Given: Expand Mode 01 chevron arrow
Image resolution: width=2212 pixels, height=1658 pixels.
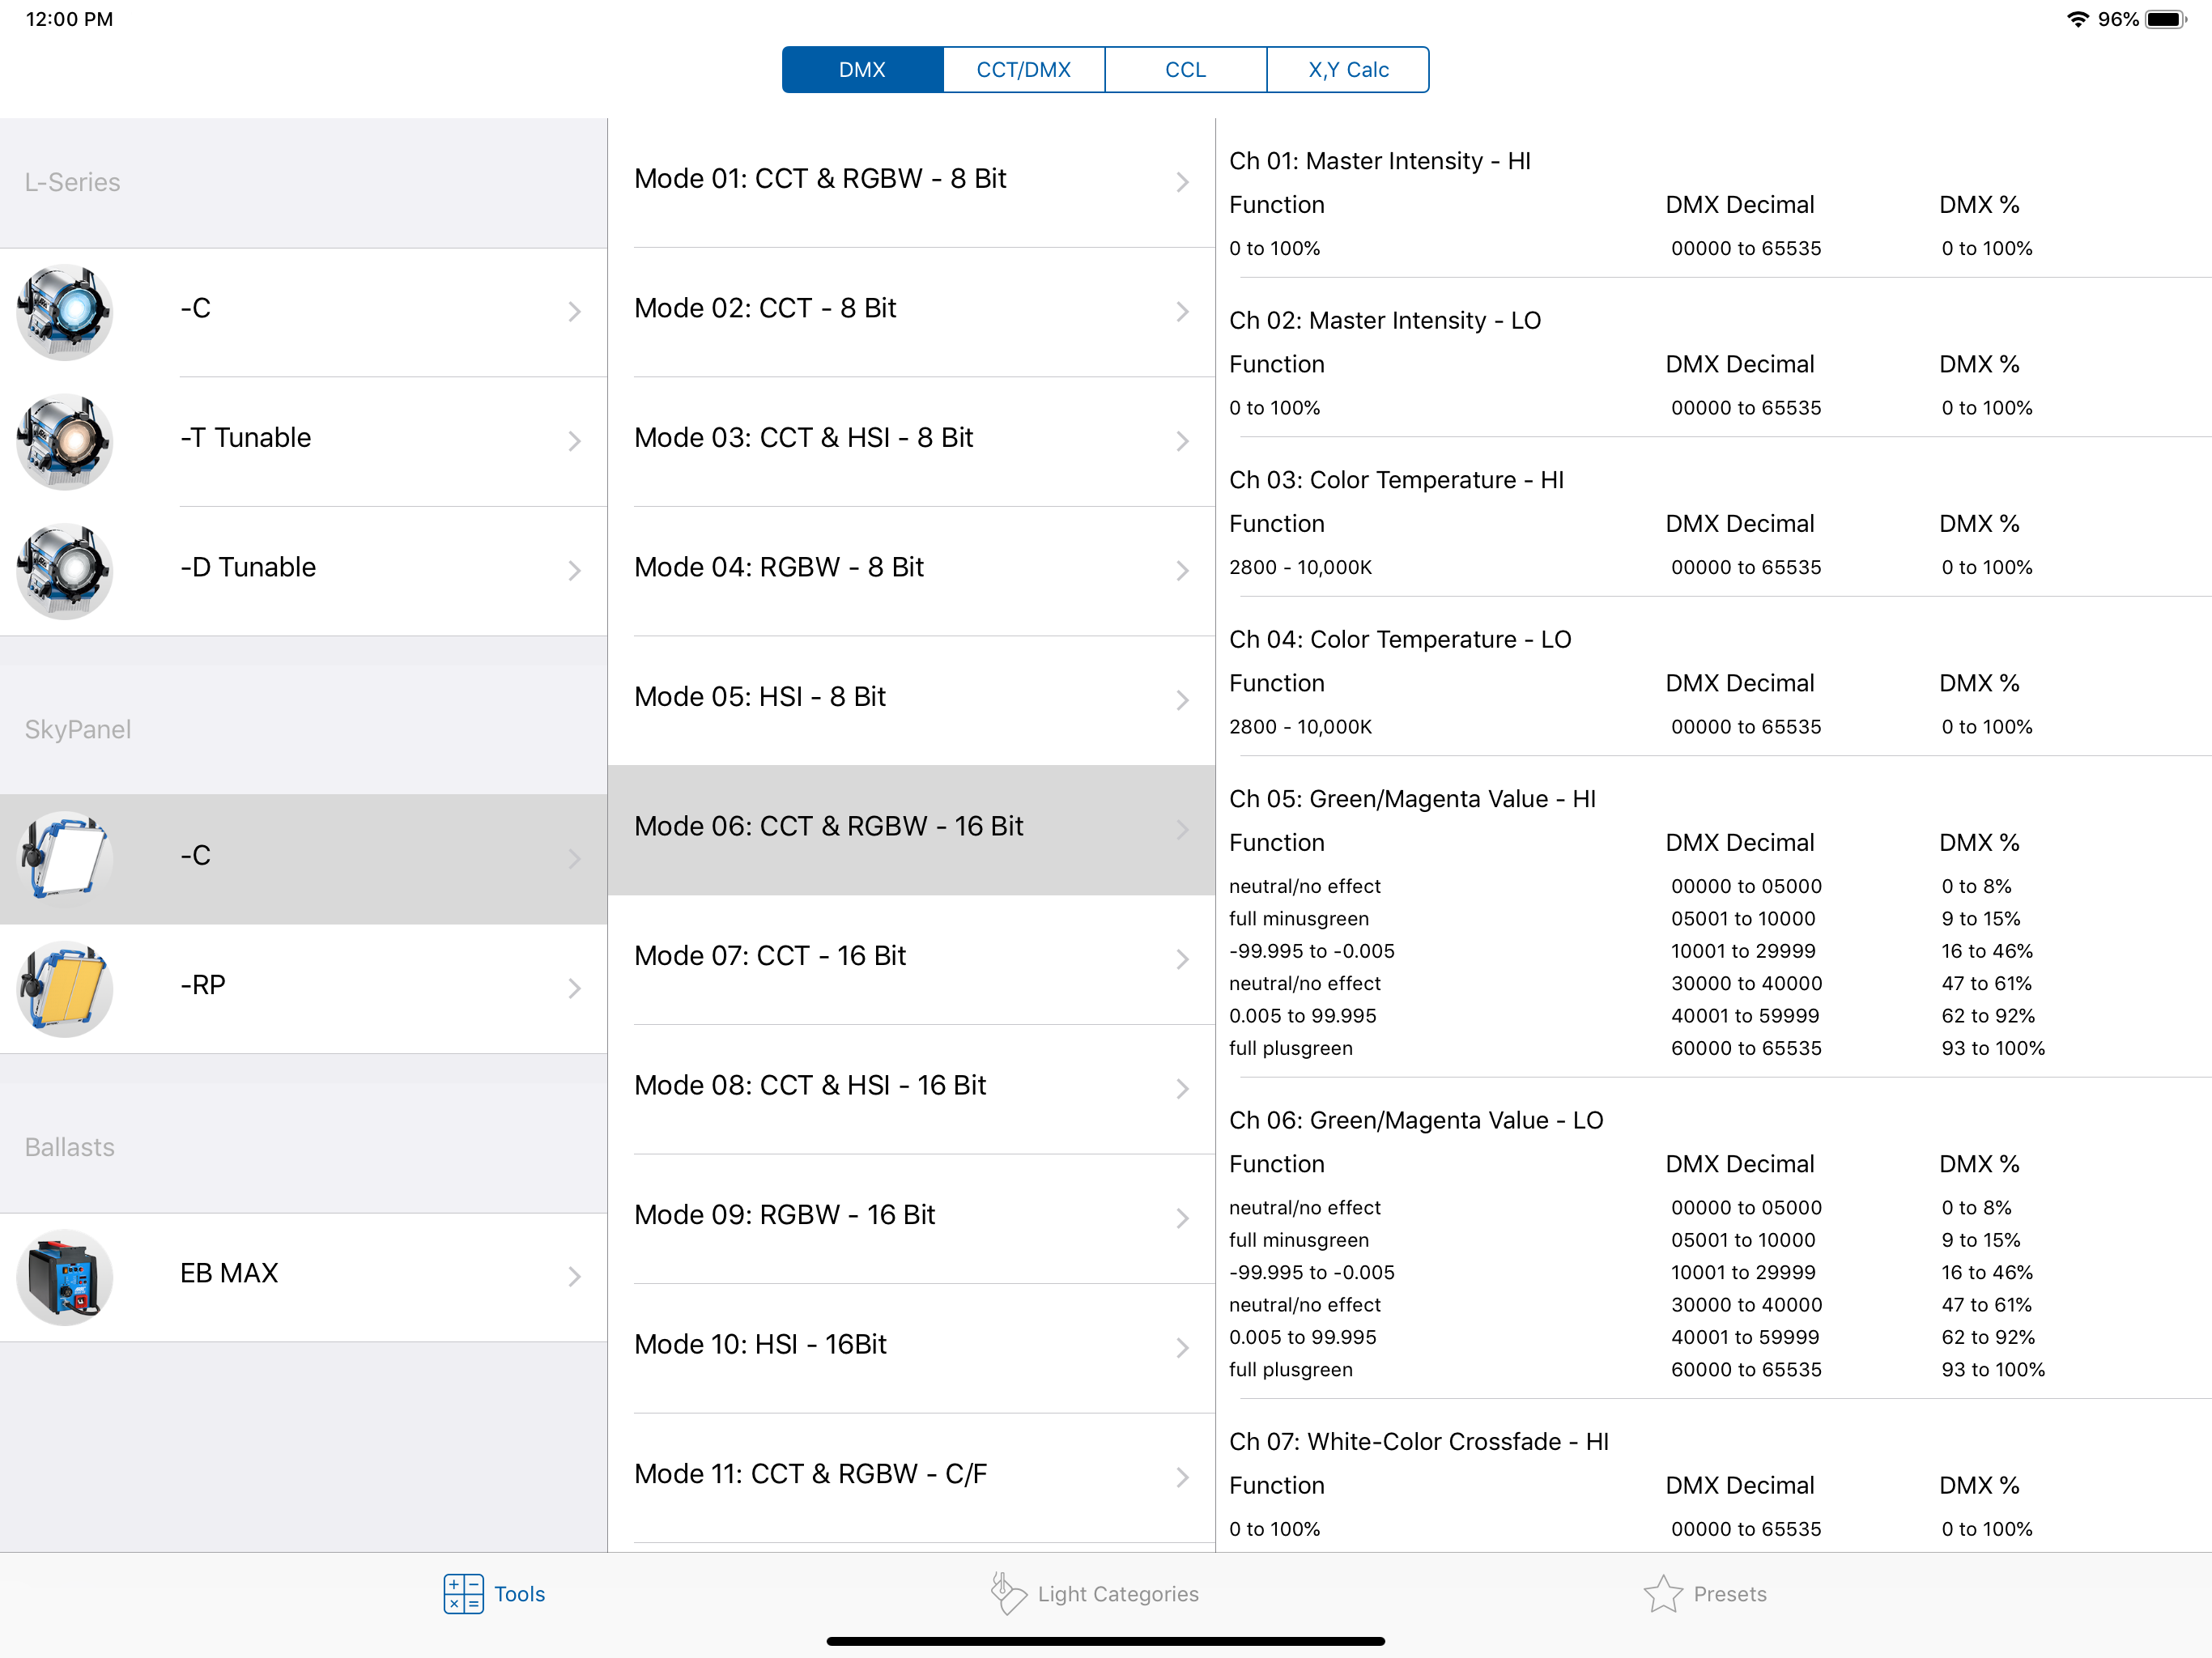Looking at the screenshot, I should tap(1182, 182).
